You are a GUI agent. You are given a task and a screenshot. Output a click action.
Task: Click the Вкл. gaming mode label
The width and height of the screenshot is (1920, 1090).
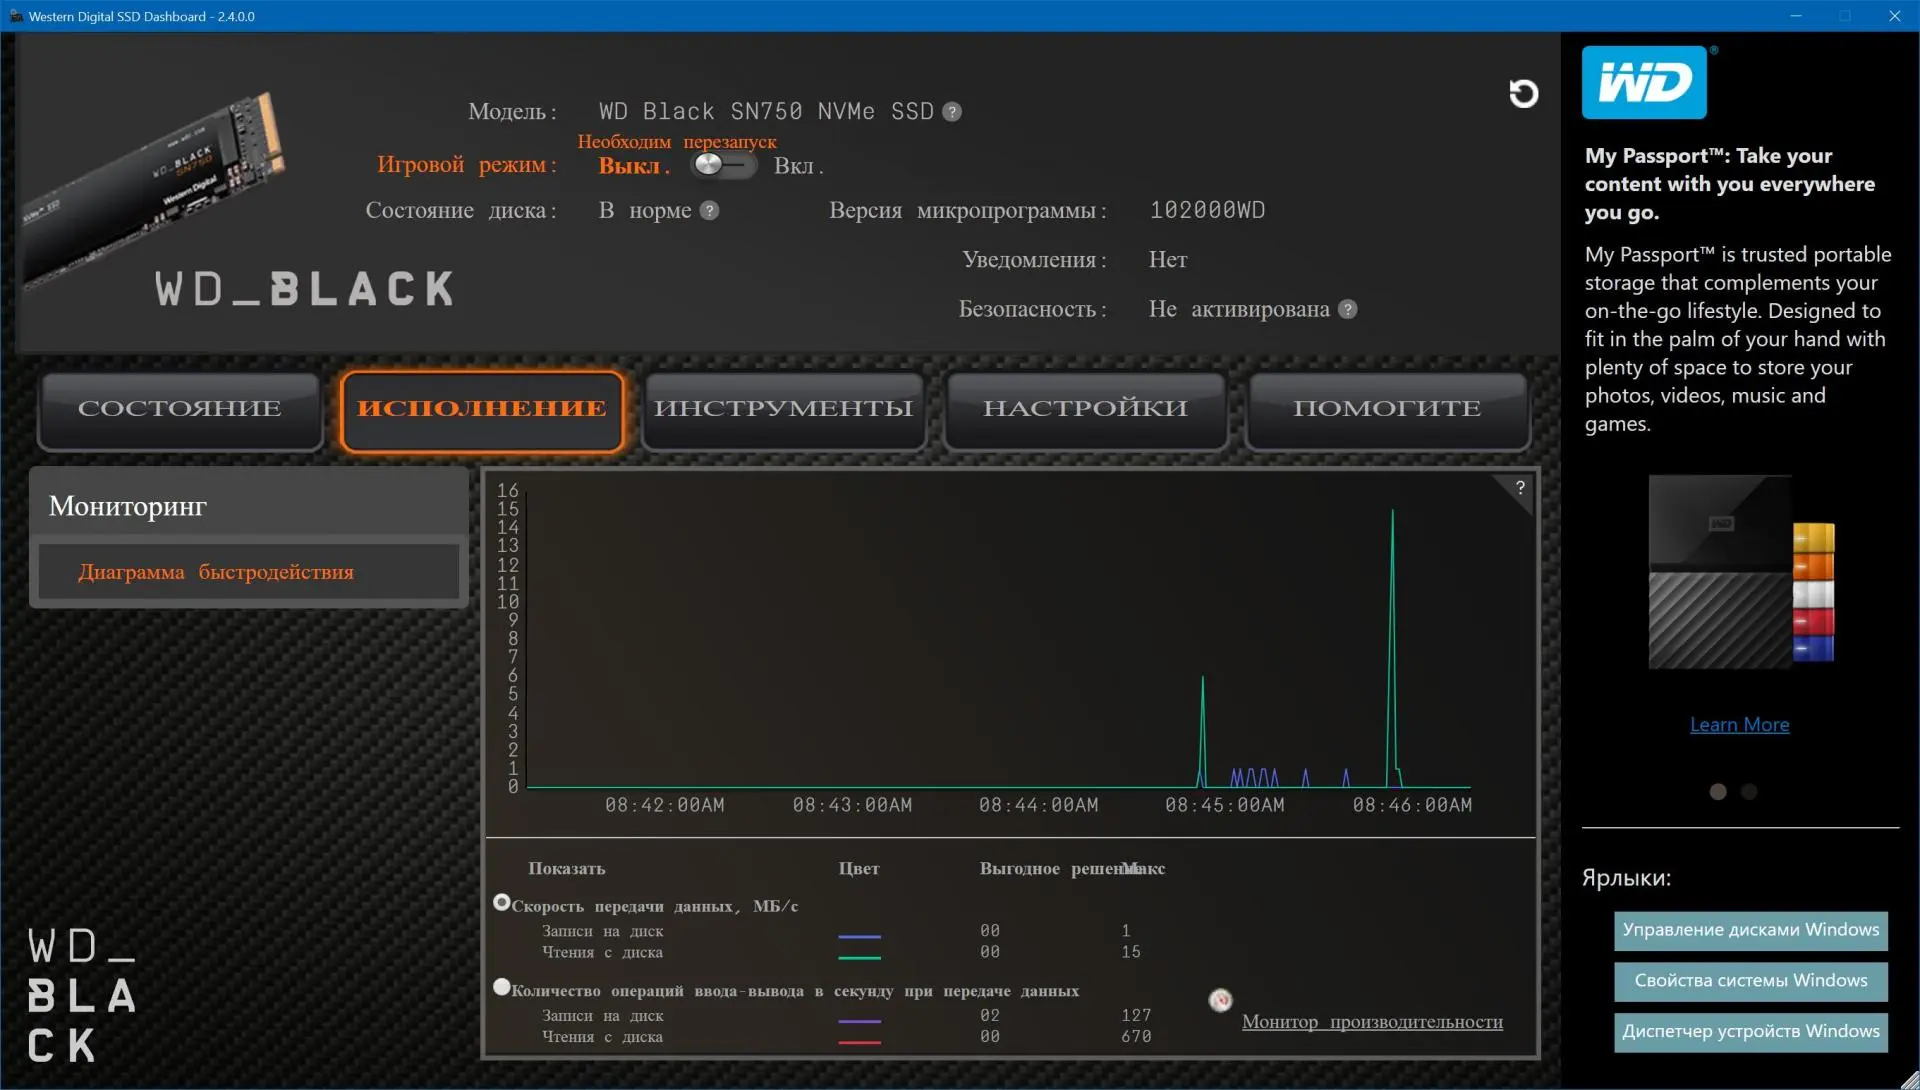[x=798, y=166]
